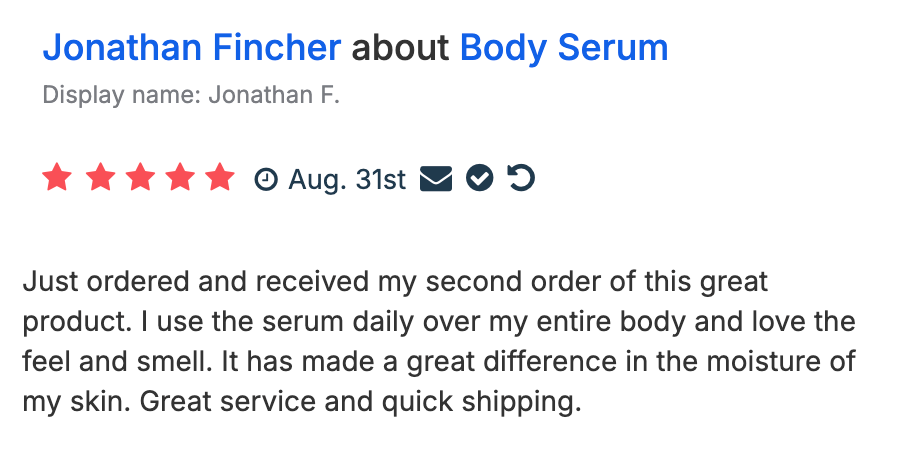Image resolution: width=902 pixels, height=456 pixels.
Task: Click the fifth red rating star
Action: [x=219, y=179]
